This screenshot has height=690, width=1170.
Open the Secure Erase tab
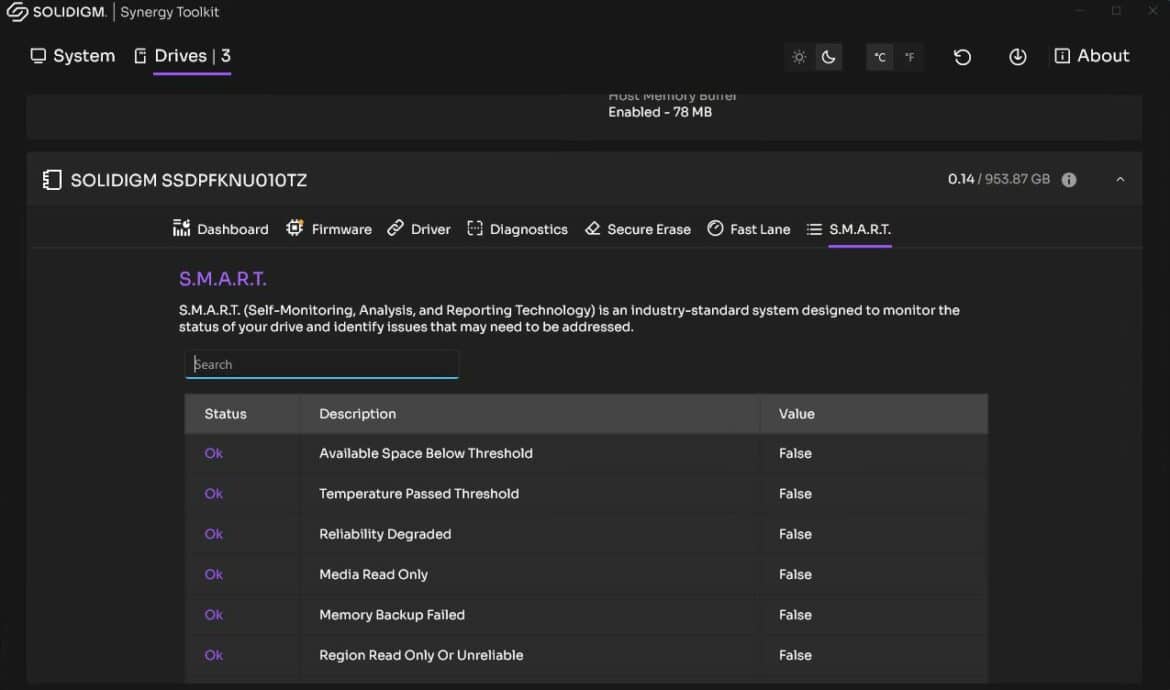coord(637,229)
